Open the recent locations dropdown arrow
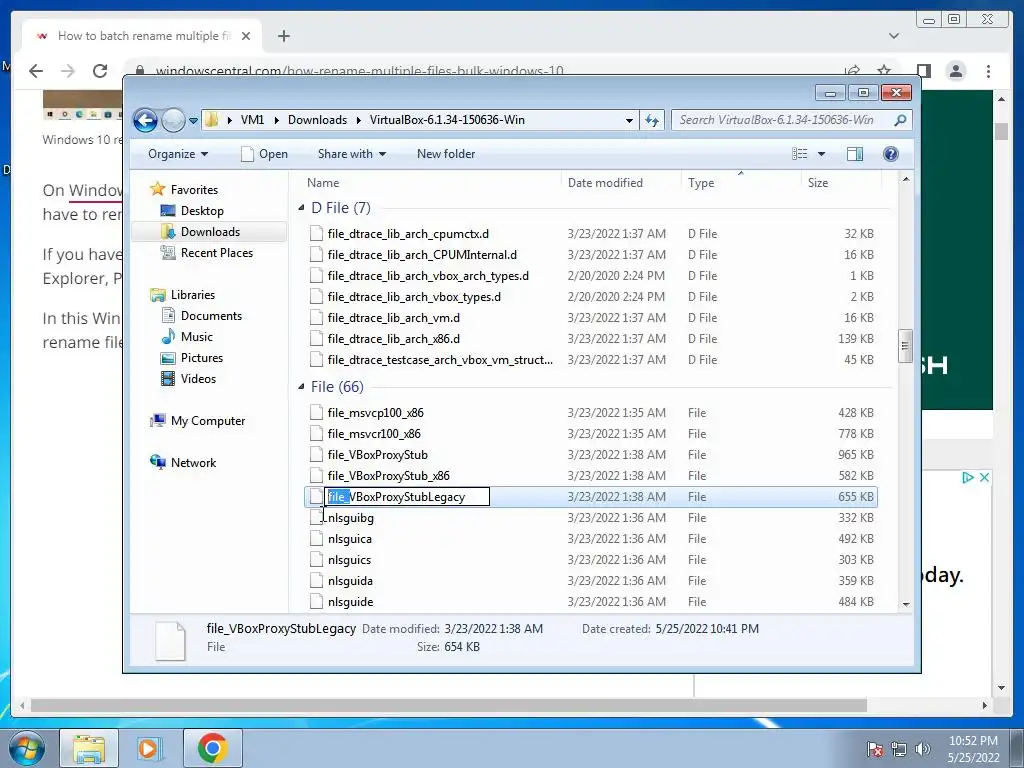The image size is (1024, 768). (x=193, y=121)
